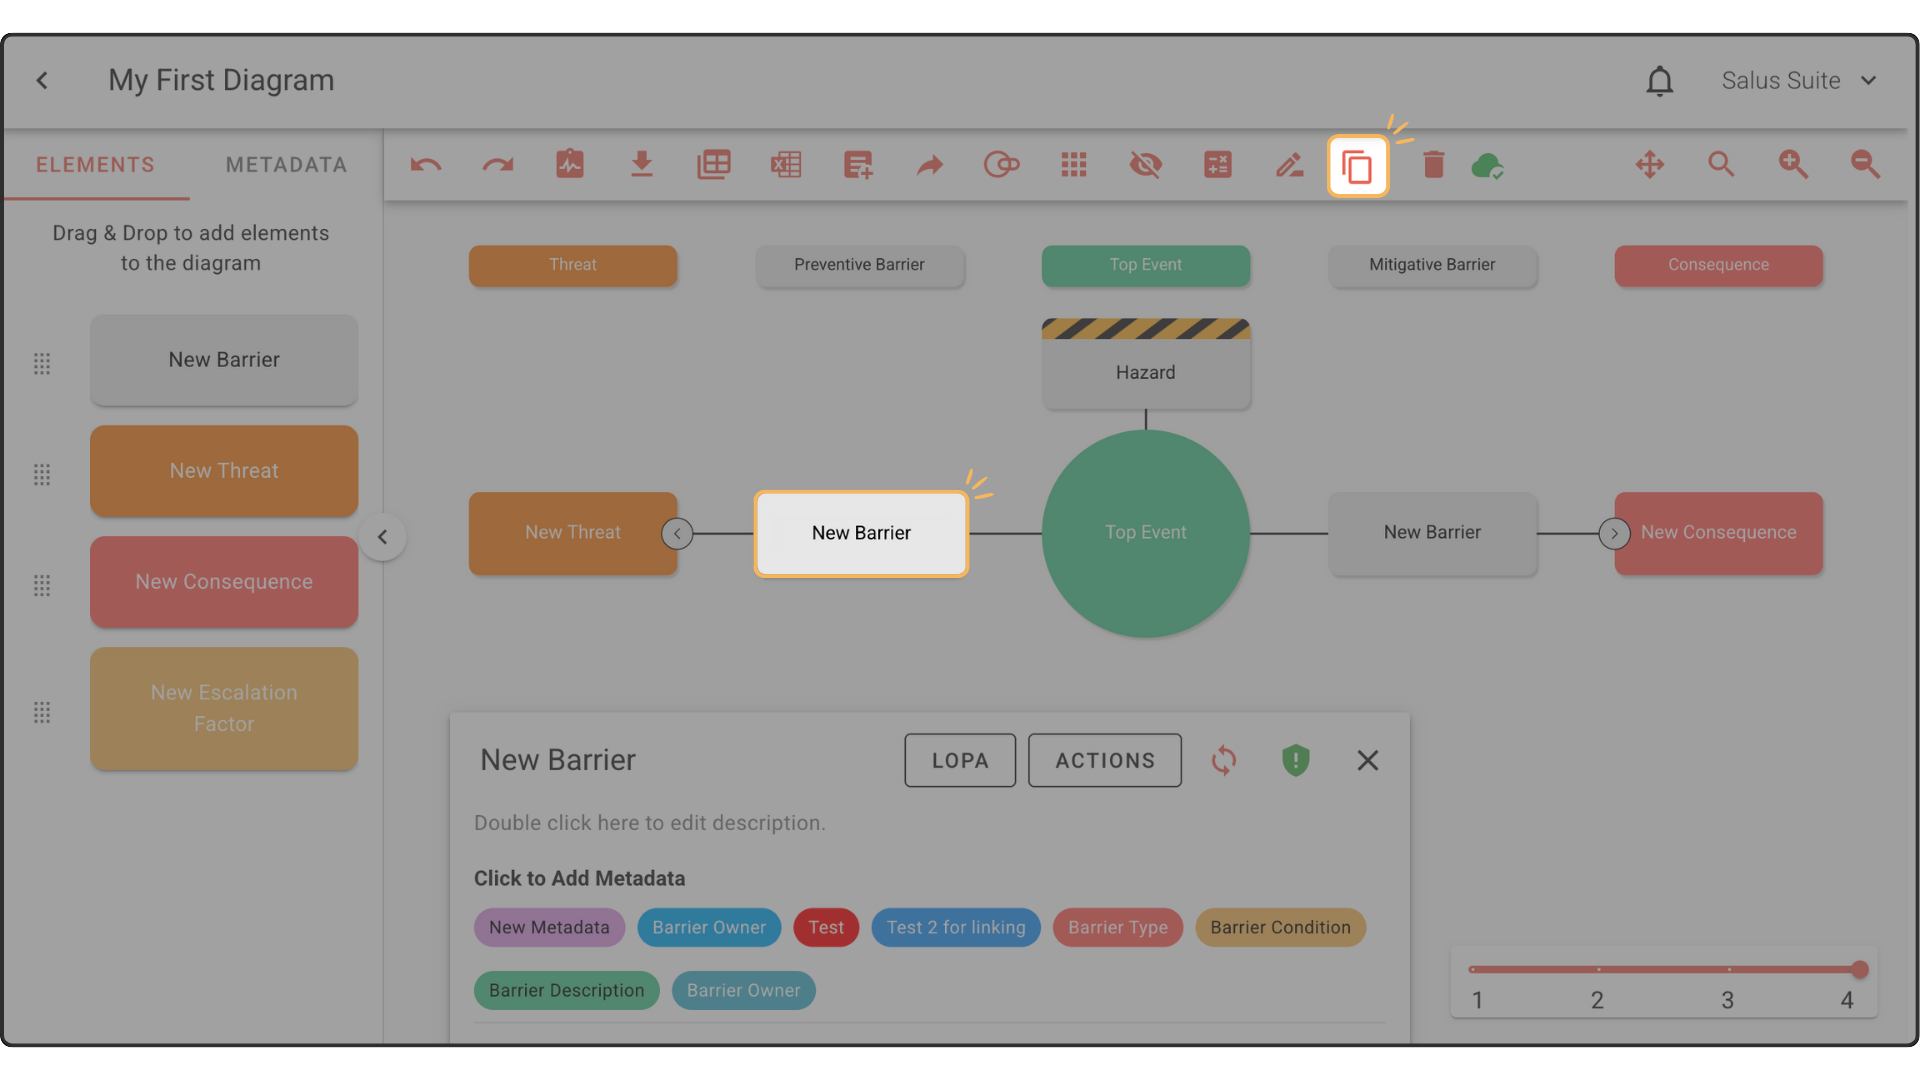Collapse the elements sidebar with chevron
Image resolution: width=1920 pixels, height=1080 pixels.
tap(382, 537)
